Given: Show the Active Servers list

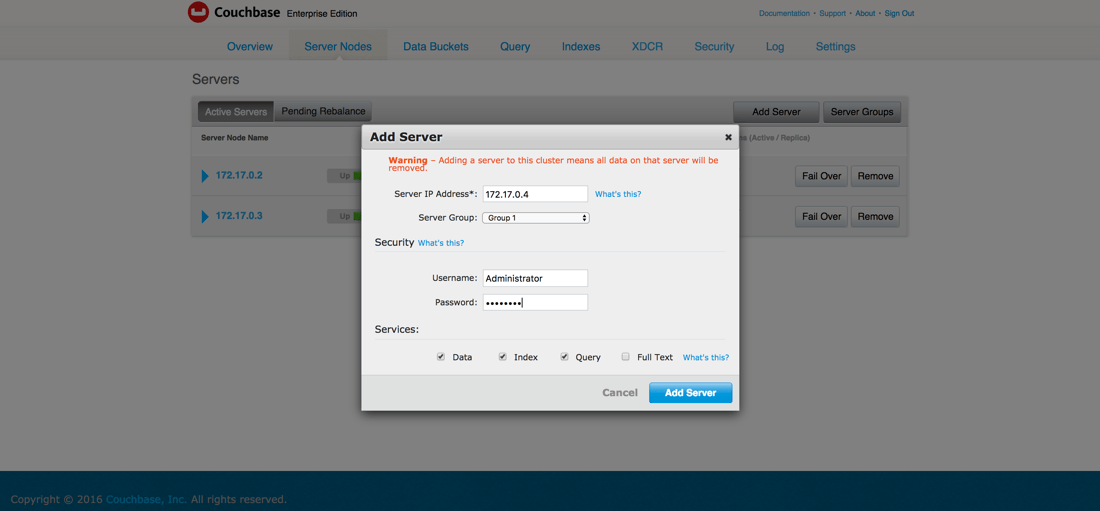Looking at the screenshot, I should pyautogui.click(x=236, y=112).
